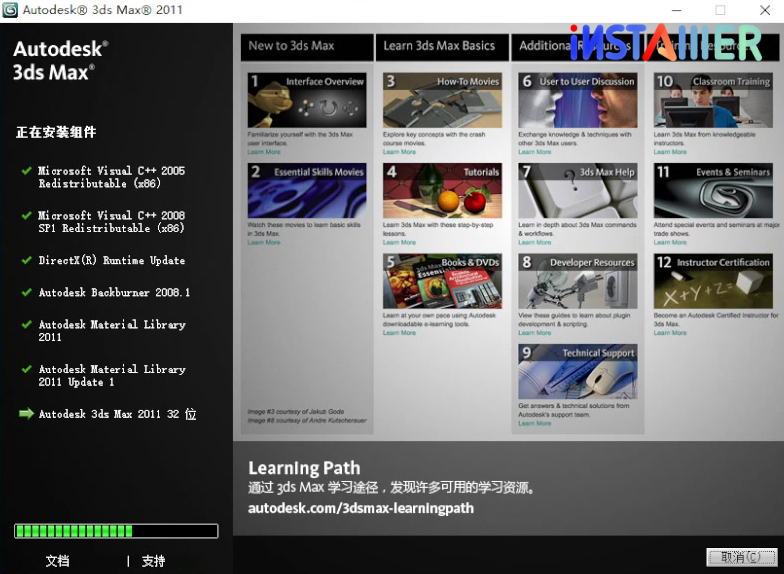
Task: Minimize the 3ds Max 2011 installer window
Action: click(676, 10)
